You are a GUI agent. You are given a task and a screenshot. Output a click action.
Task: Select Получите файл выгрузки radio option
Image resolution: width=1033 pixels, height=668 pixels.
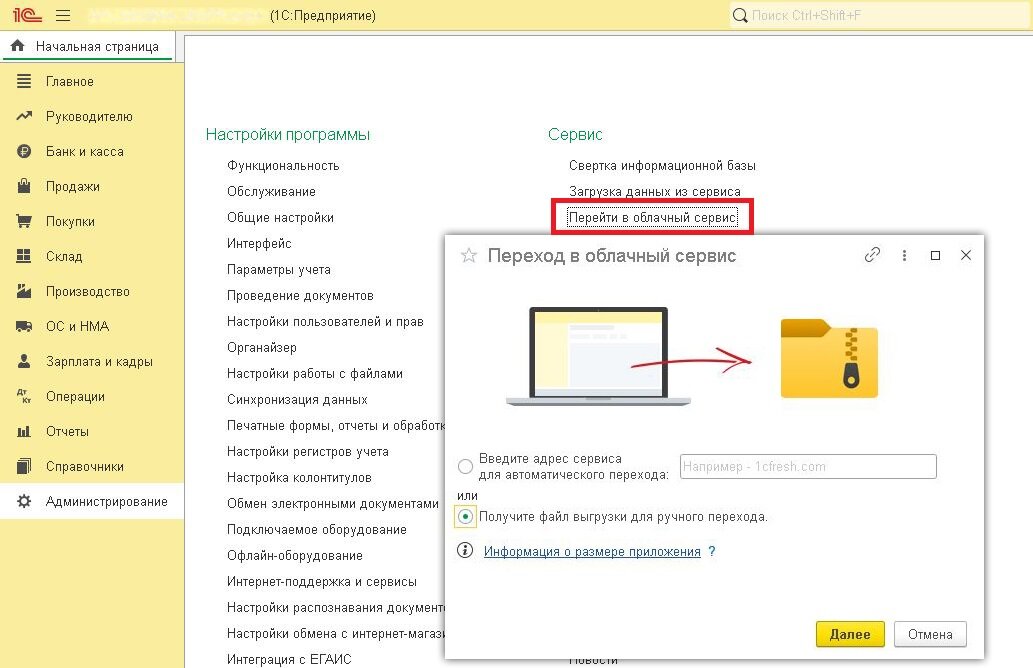[465, 516]
